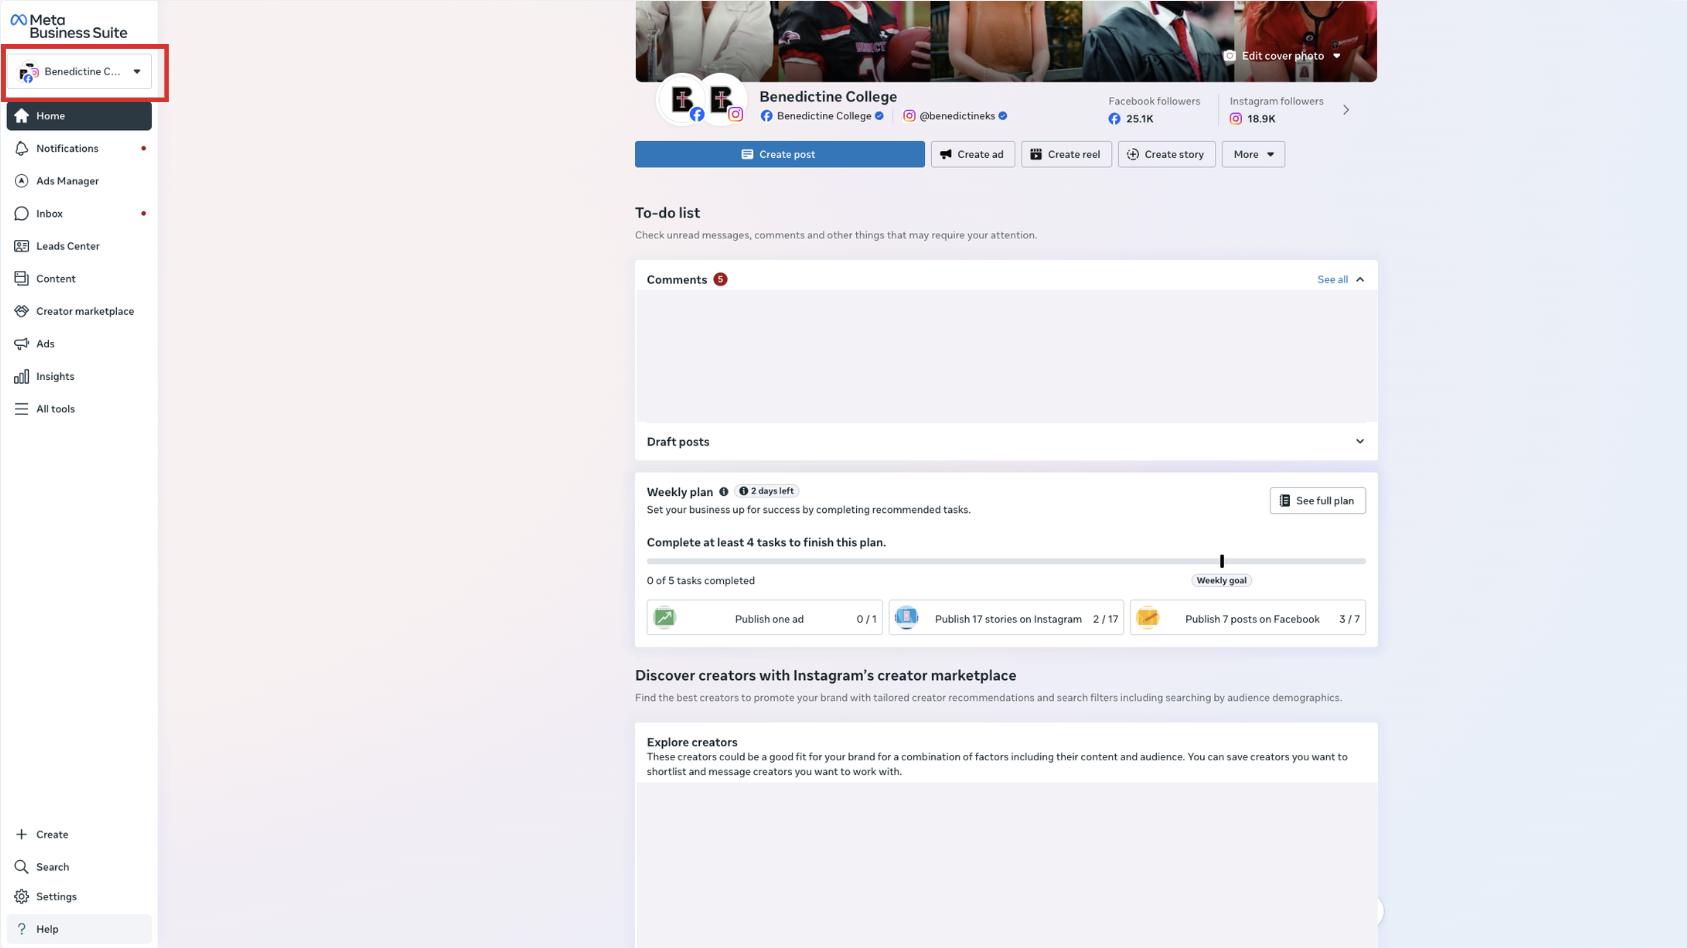Image resolution: width=1687 pixels, height=948 pixels.
Task: Open Settings gear icon in sidebar
Action: 22,897
